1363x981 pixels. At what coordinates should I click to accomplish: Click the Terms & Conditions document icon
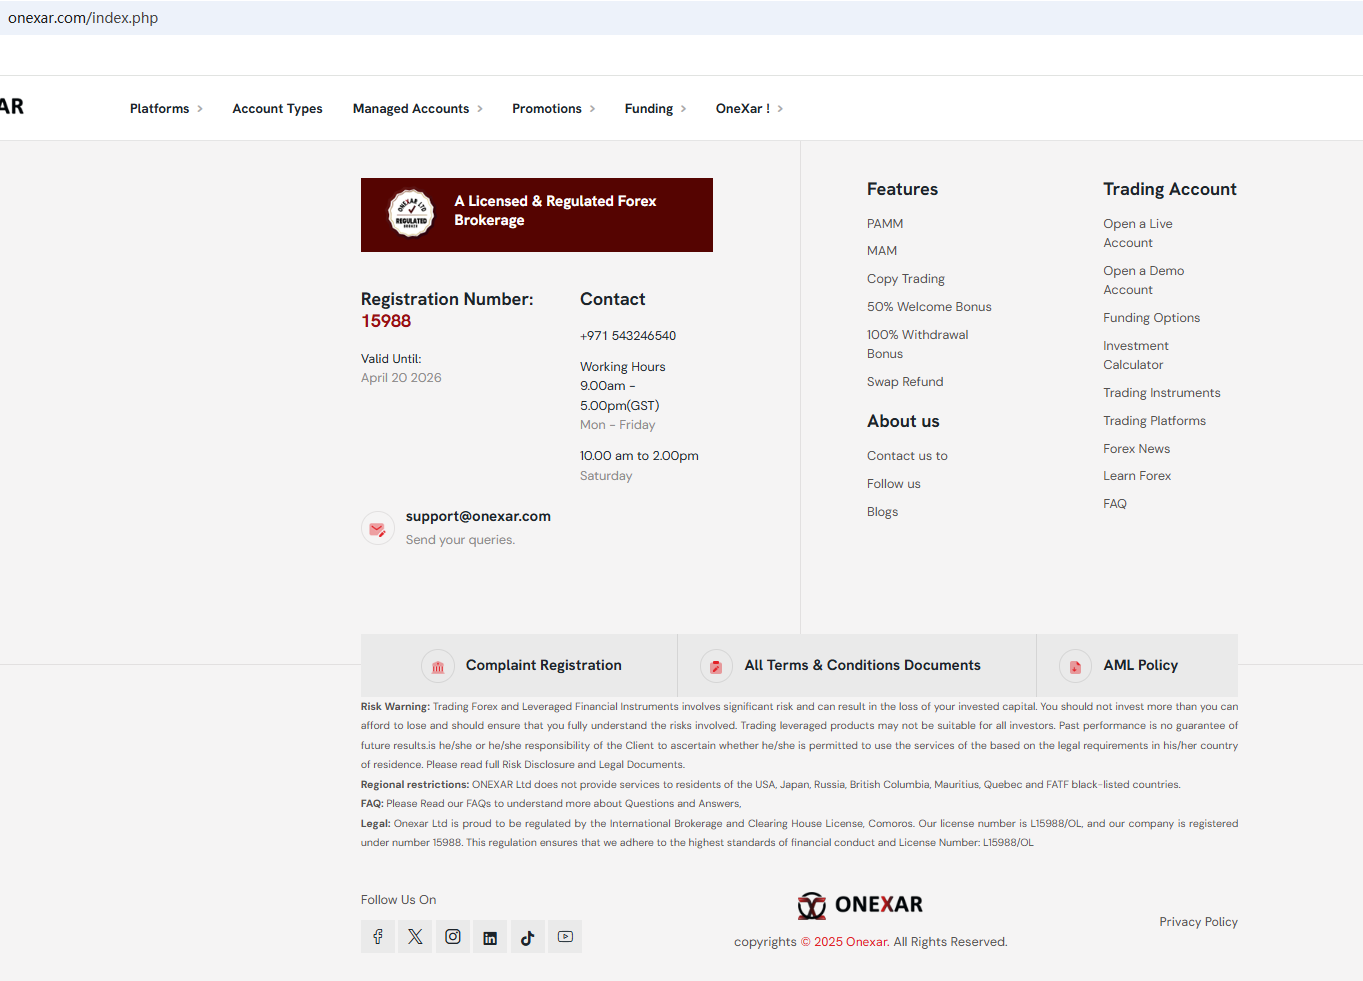[716, 666]
